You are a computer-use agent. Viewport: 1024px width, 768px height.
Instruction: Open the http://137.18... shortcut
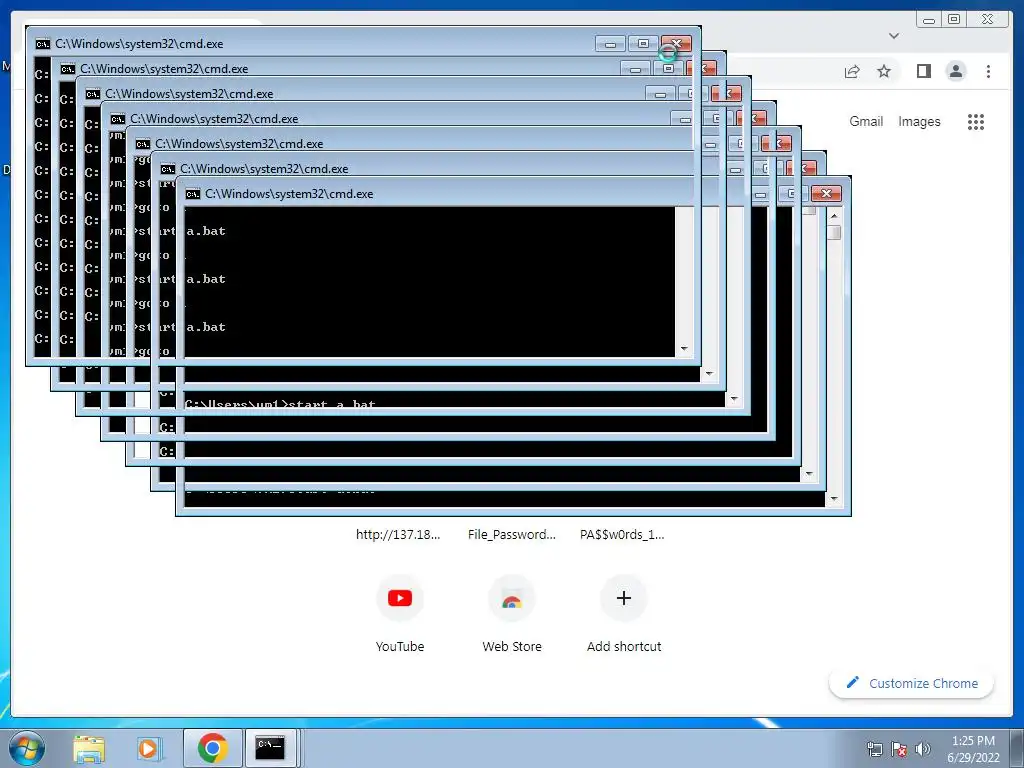(398, 534)
